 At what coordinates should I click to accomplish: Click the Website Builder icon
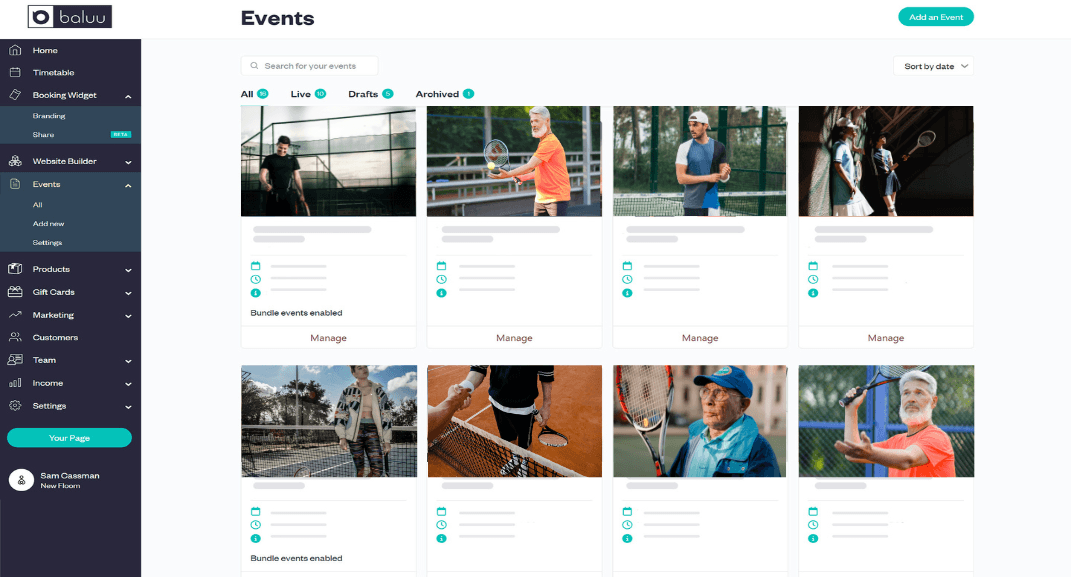coord(15,161)
